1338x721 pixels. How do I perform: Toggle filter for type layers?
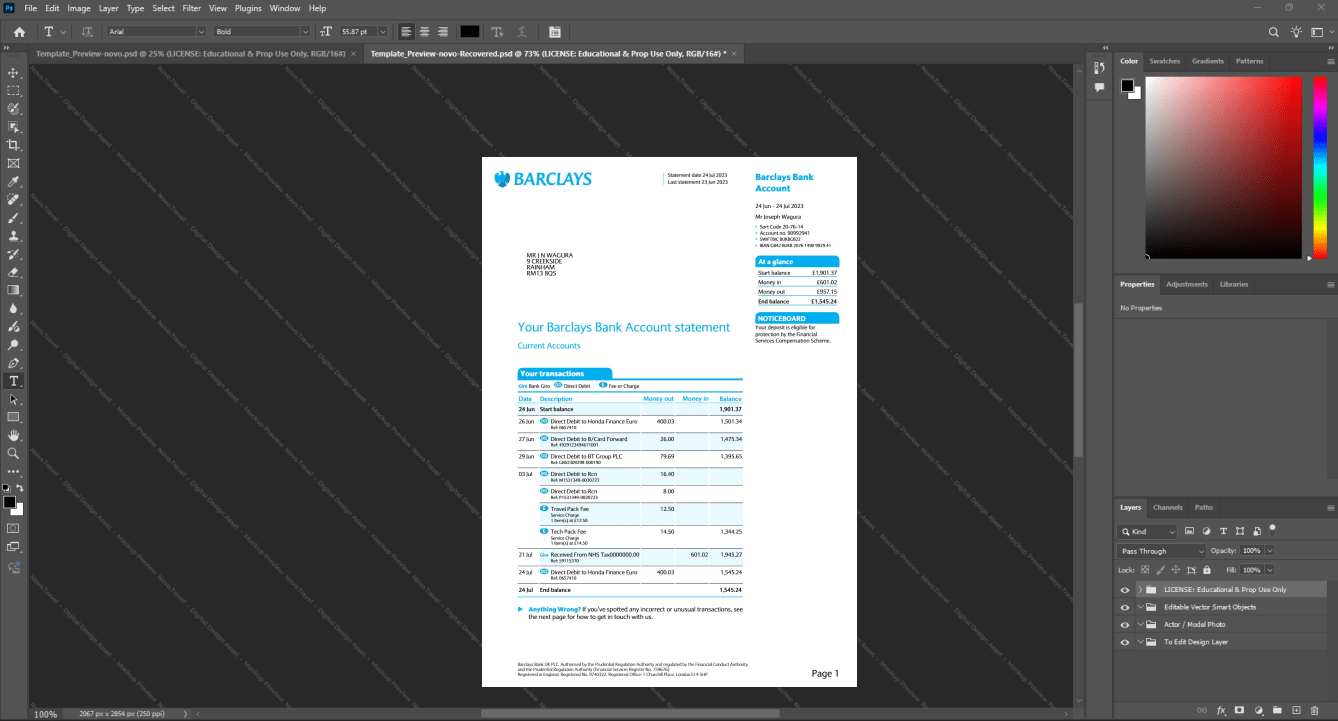tap(1223, 531)
